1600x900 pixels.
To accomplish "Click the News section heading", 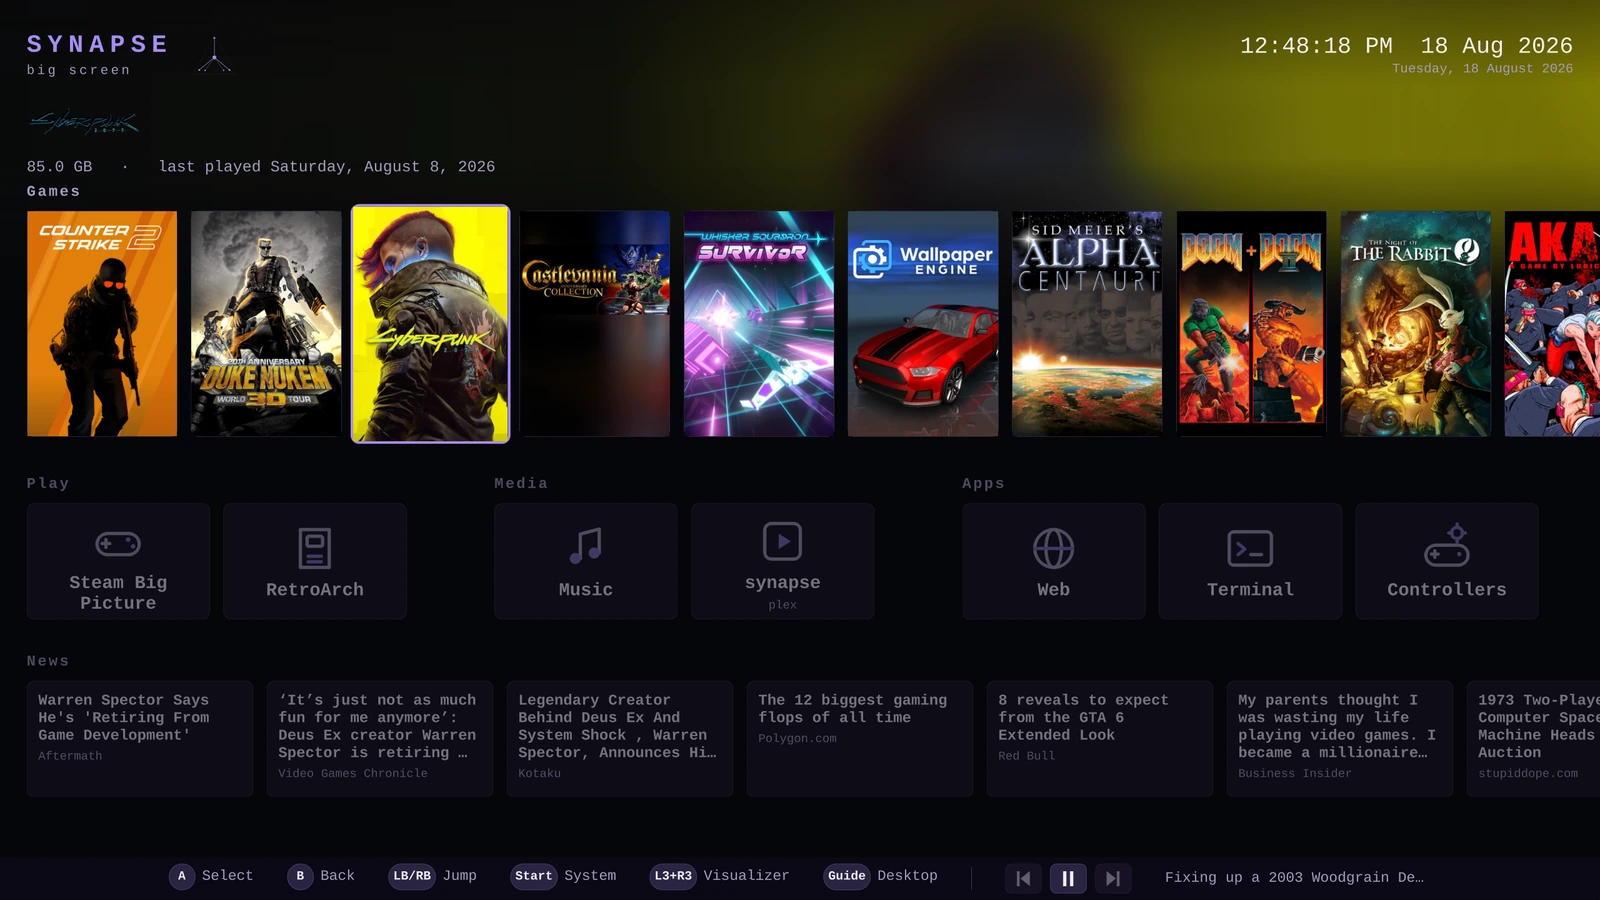I will click(x=48, y=662).
